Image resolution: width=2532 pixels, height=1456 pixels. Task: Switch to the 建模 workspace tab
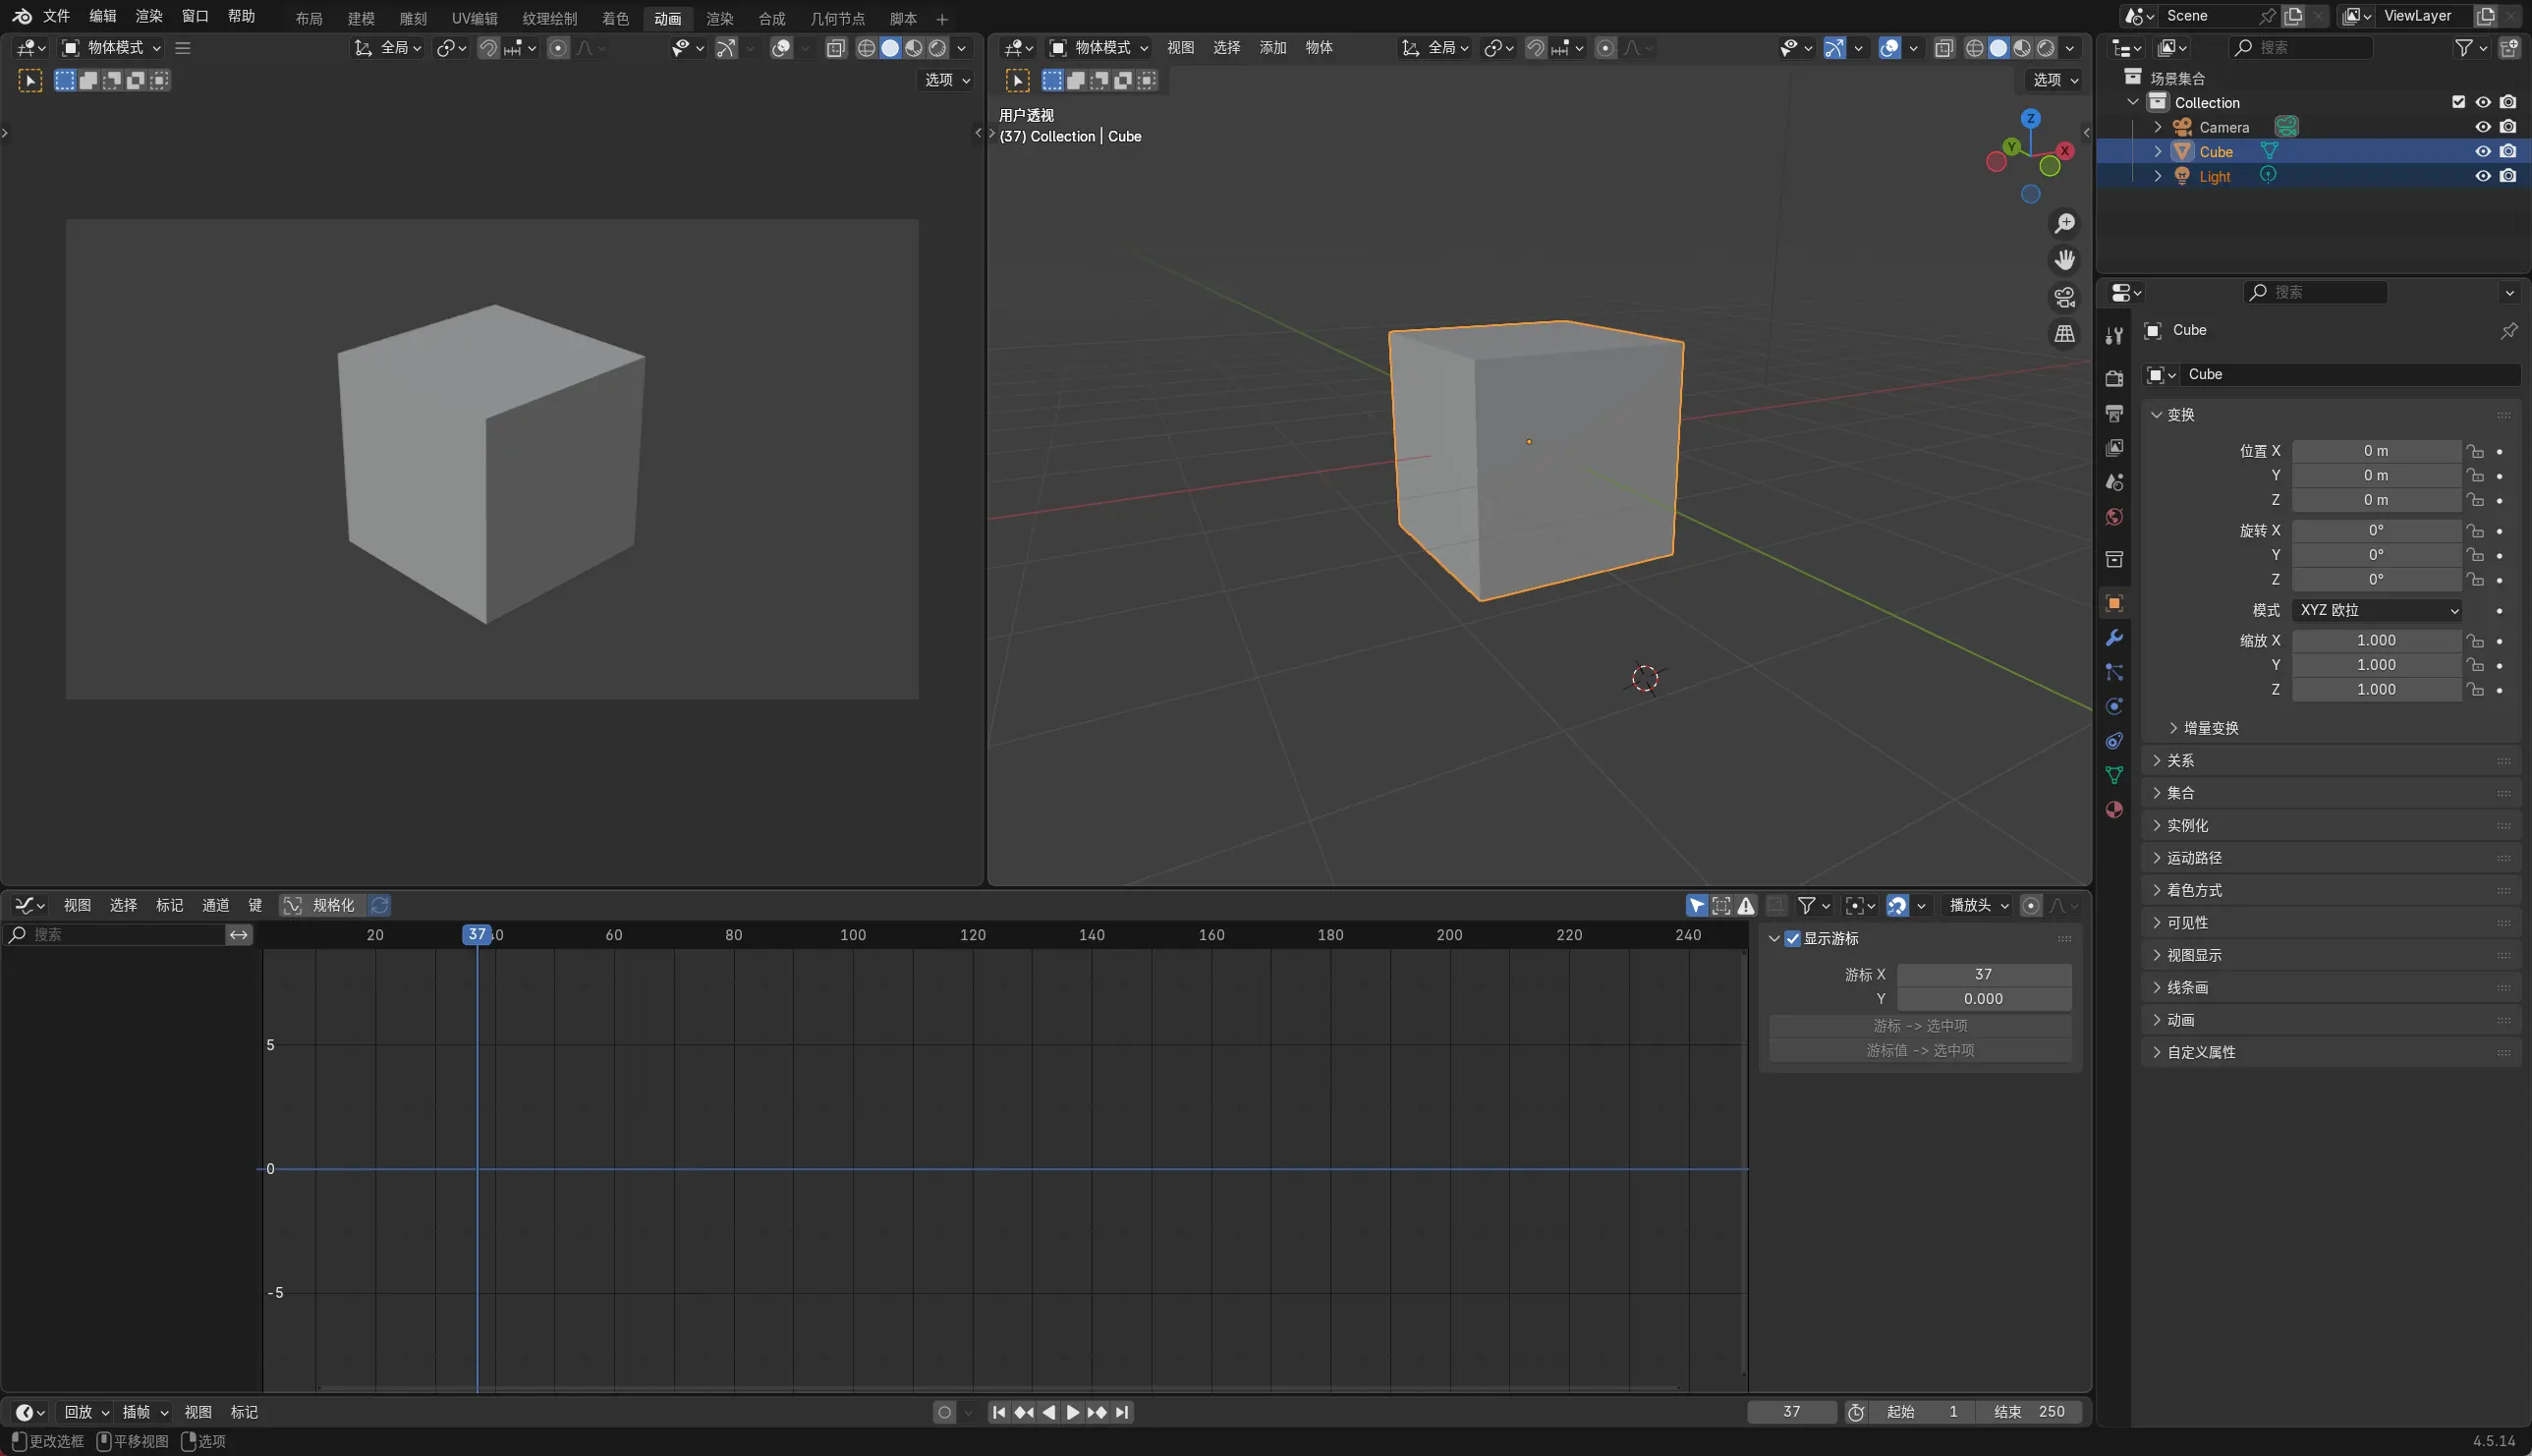tap(361, 19)
